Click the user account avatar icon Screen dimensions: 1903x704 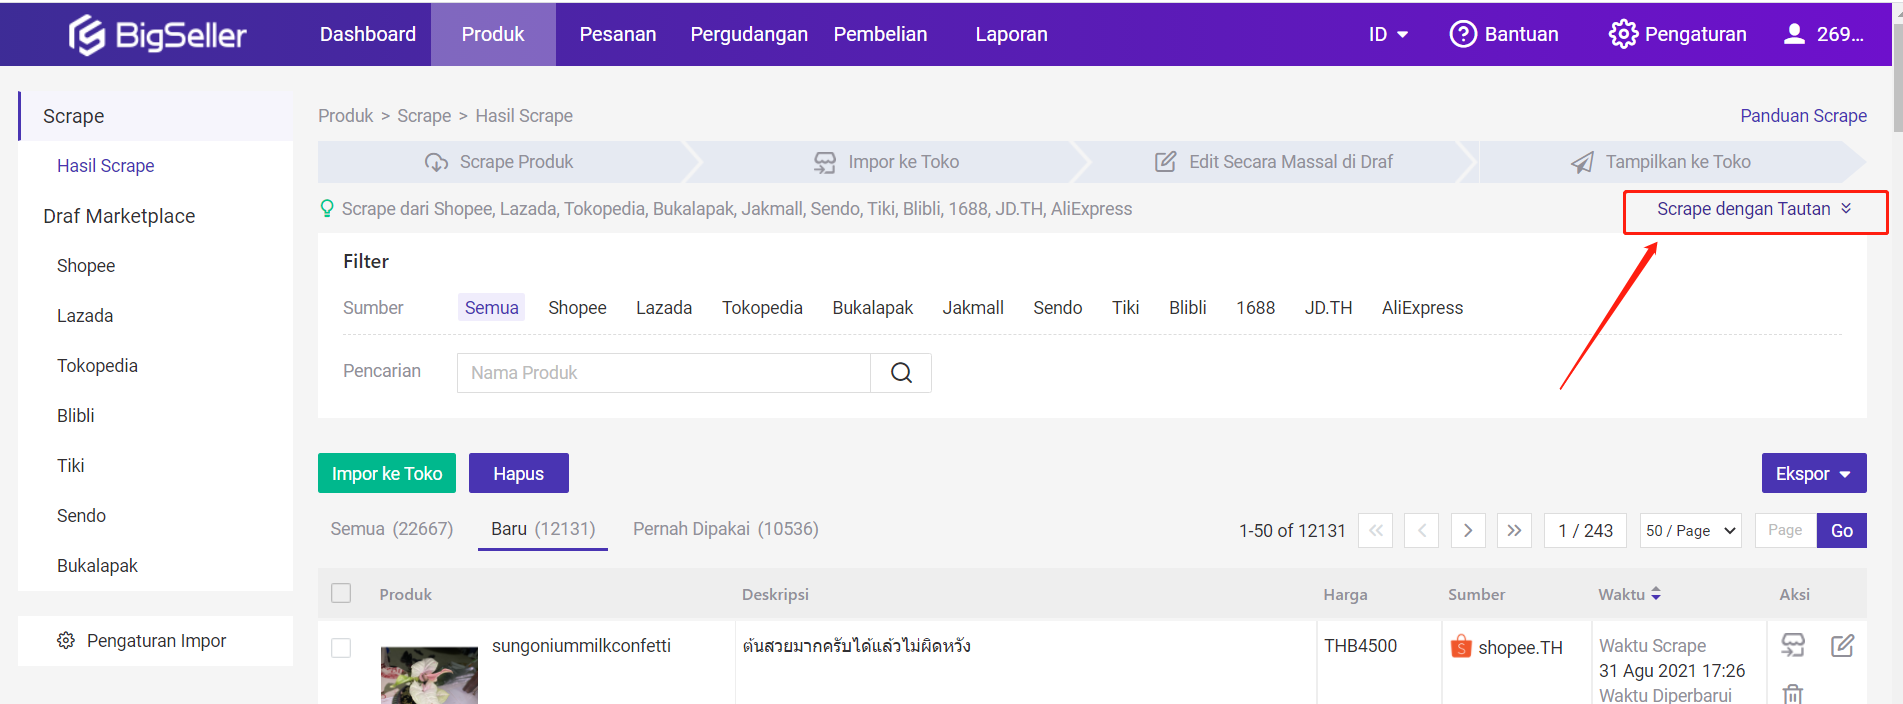click(1795, 34)
